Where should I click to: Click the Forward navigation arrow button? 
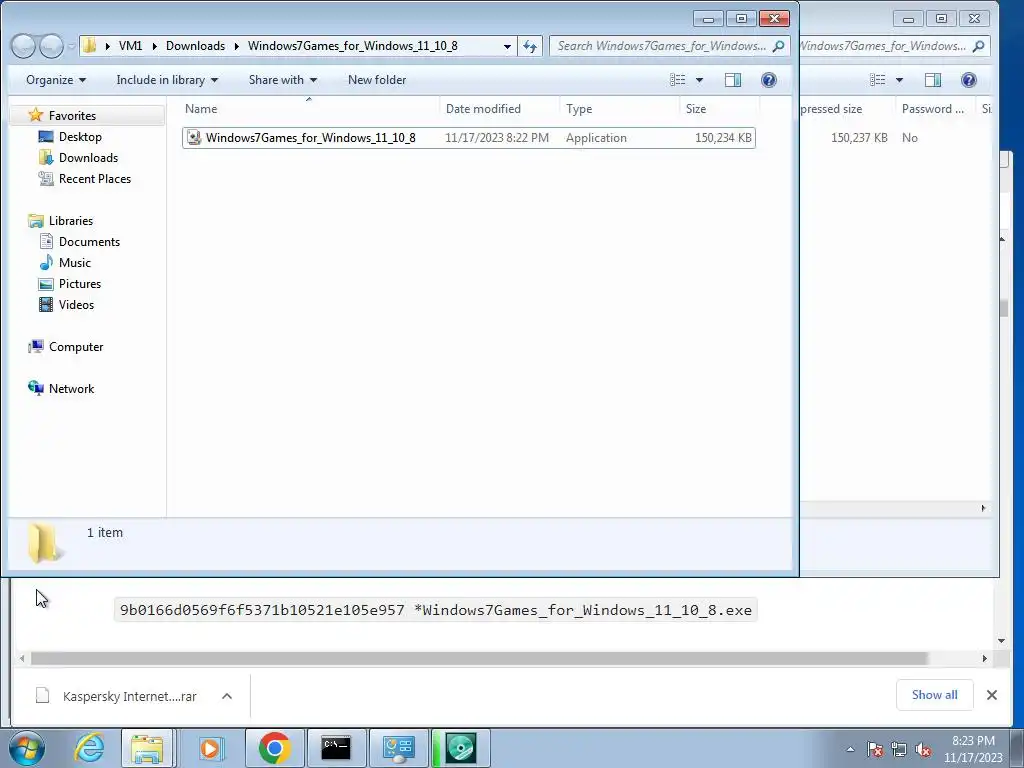52,46
